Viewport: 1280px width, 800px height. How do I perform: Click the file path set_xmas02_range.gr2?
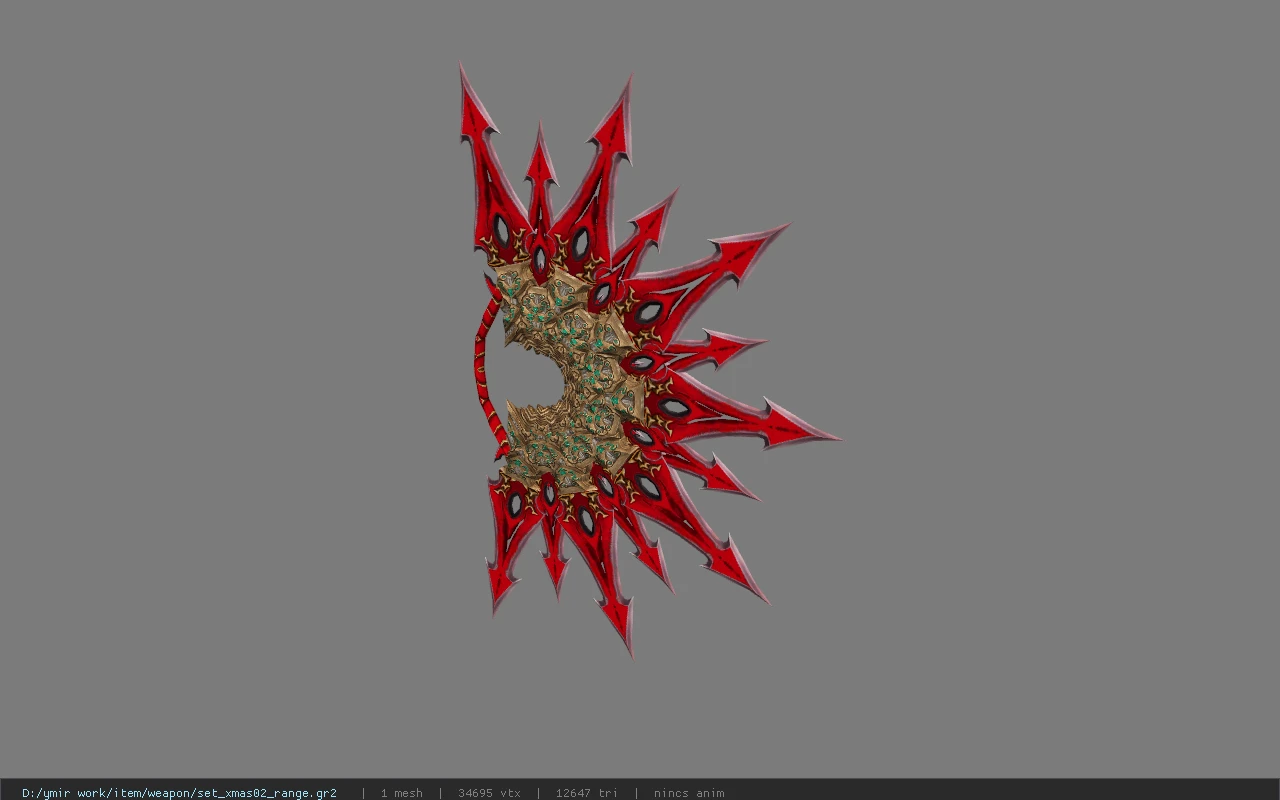tap(179, 793)
